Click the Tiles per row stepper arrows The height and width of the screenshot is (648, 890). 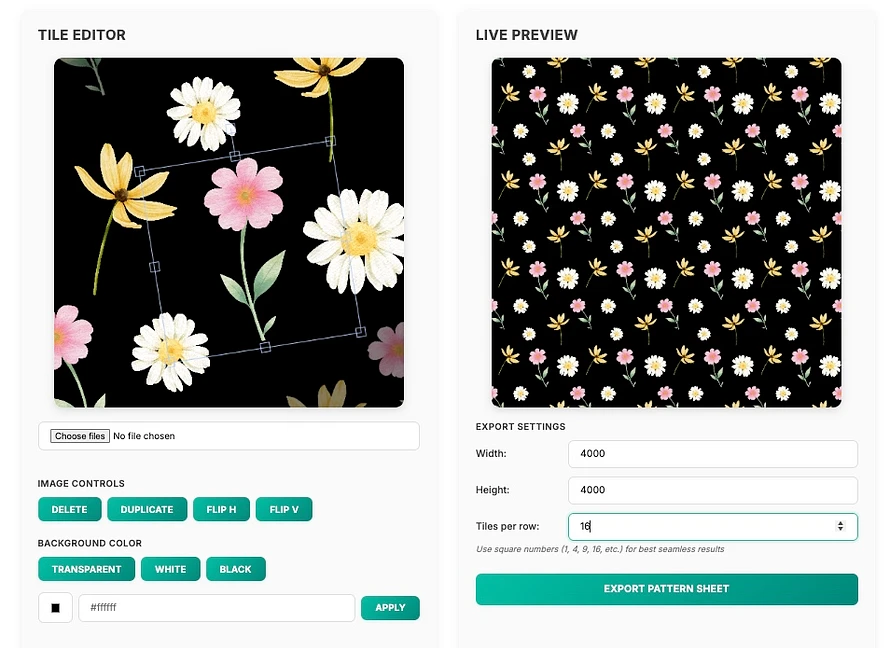click(x=840, y=526)
